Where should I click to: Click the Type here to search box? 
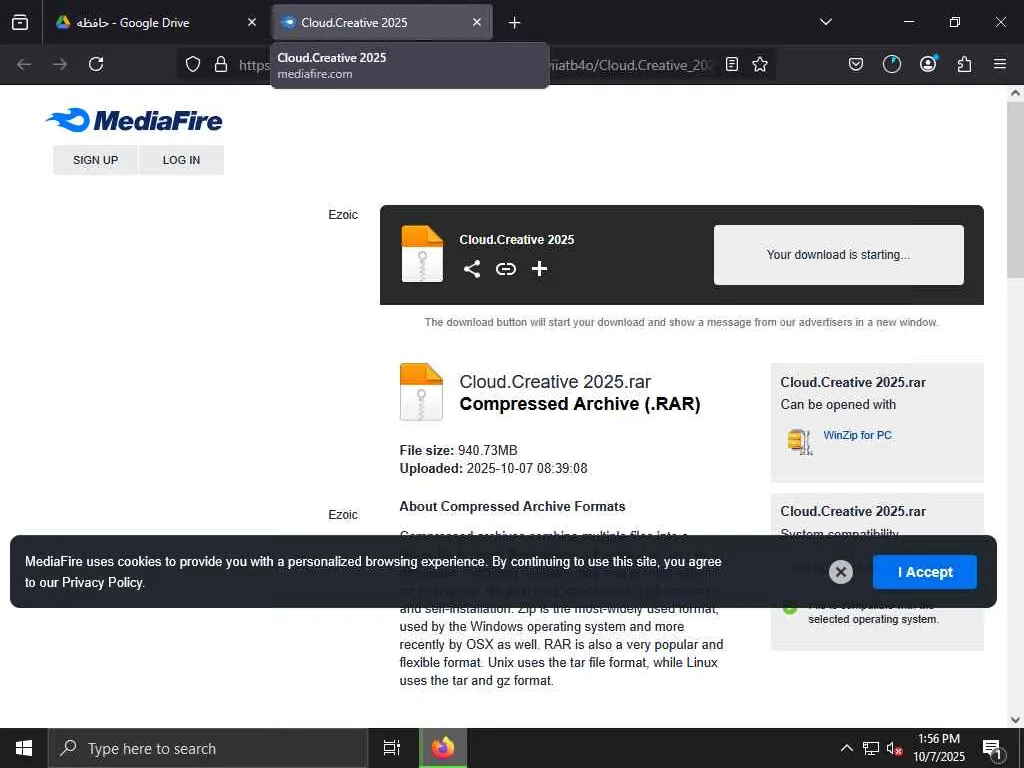(208, 748)
